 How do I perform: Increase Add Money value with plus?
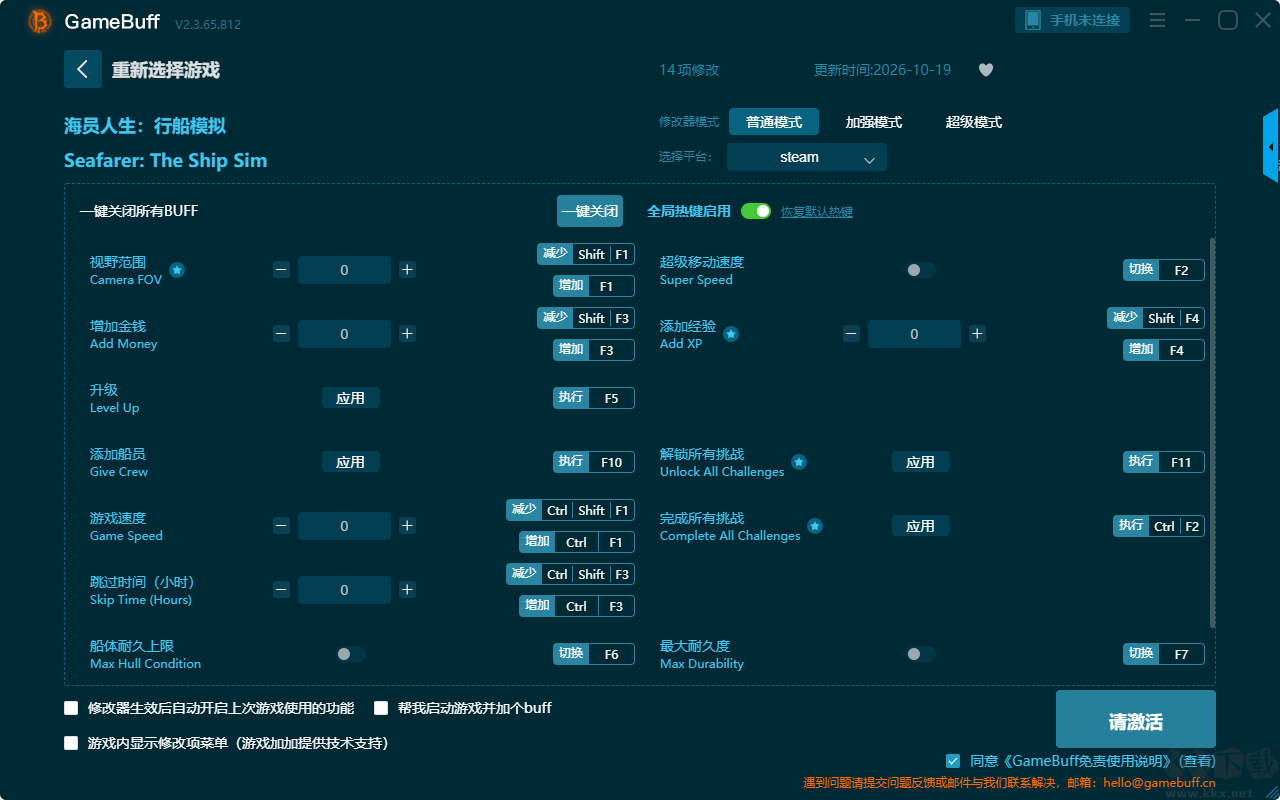407,334
